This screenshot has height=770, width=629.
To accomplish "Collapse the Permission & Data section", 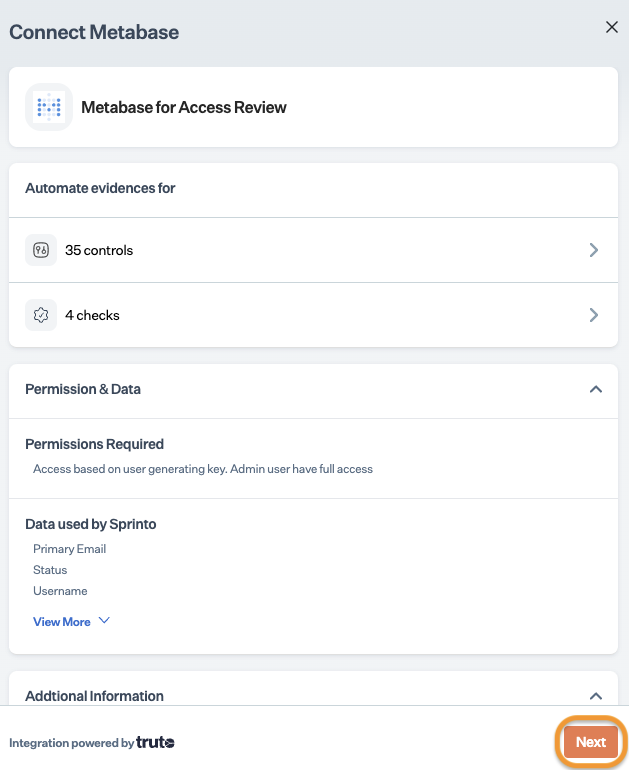I will [x=596, y=389].
